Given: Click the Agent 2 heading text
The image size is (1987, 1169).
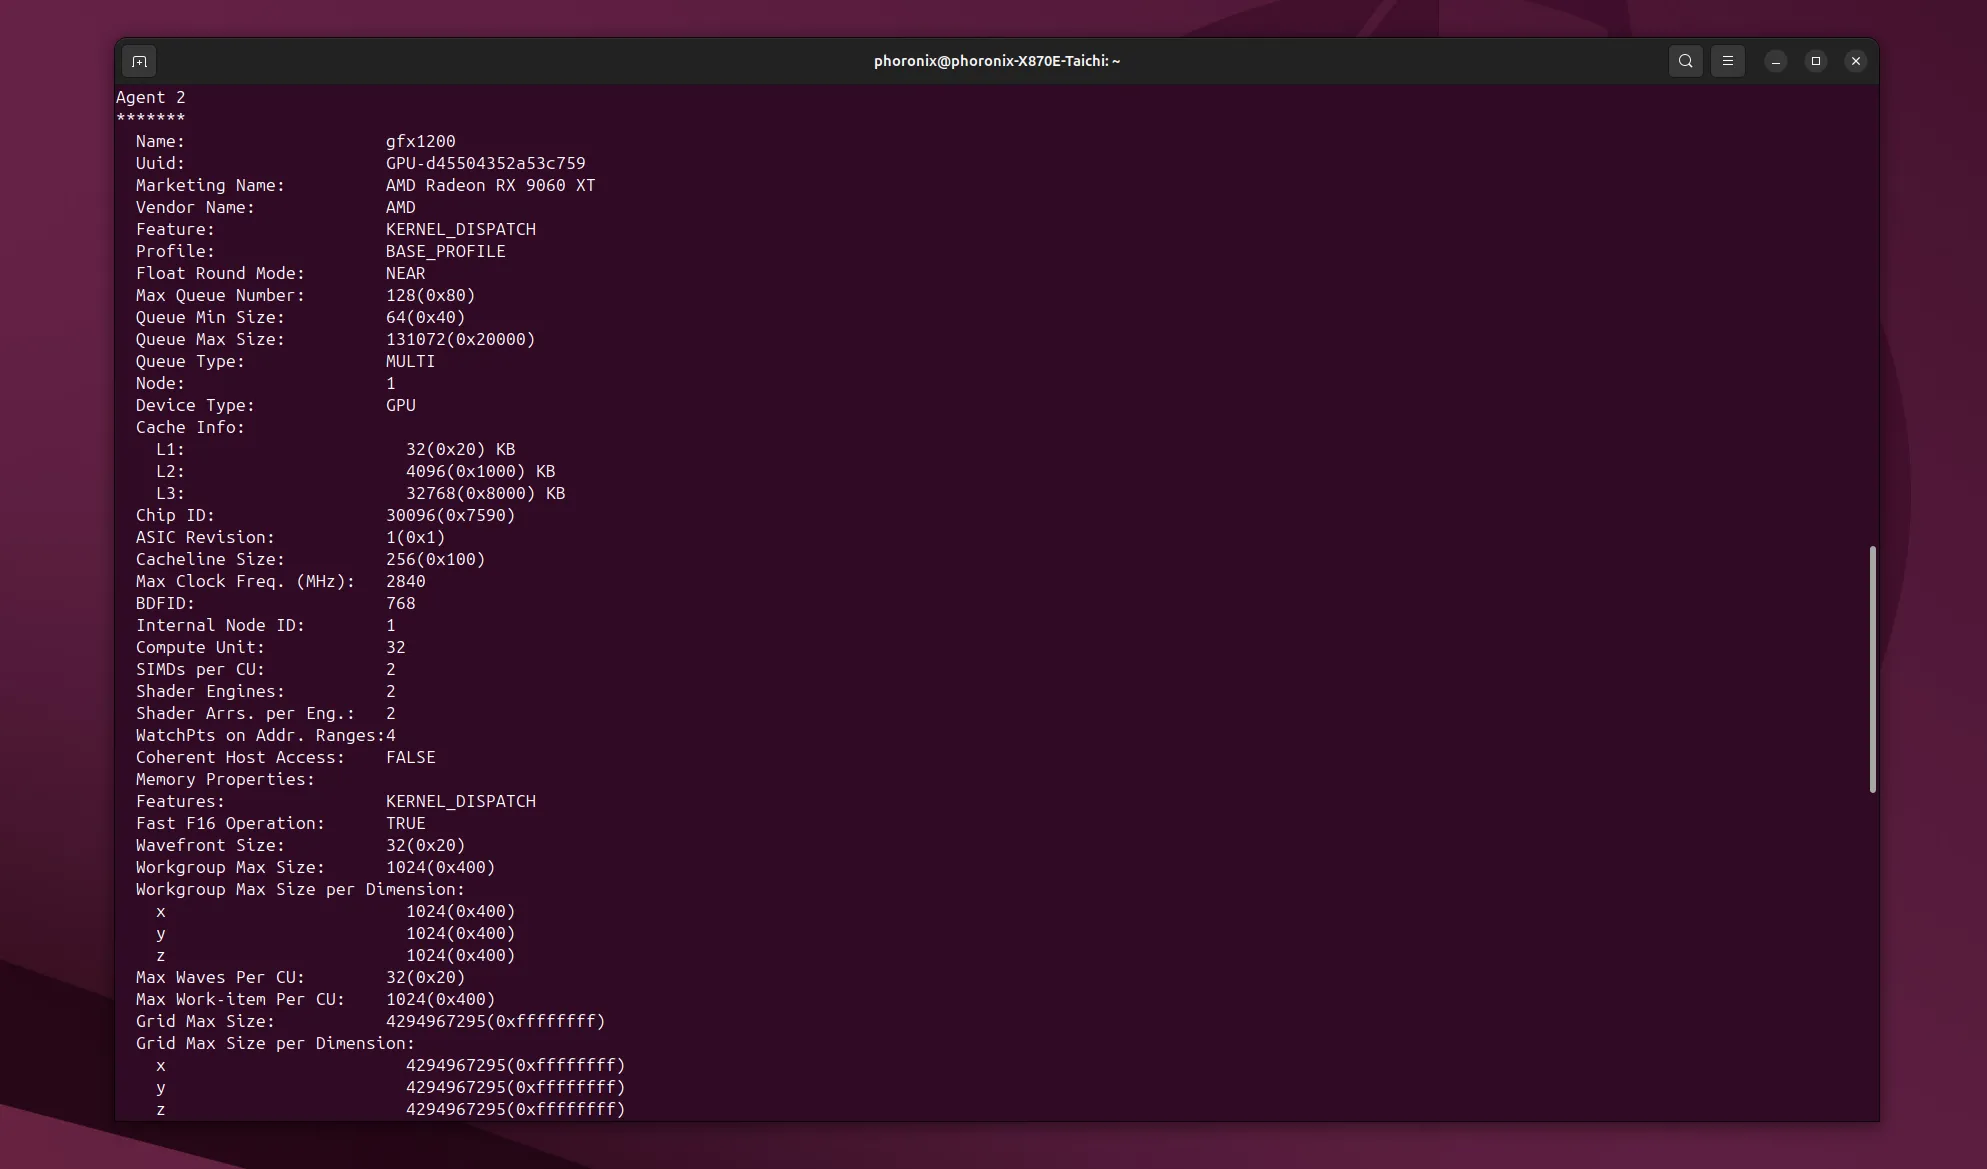Looking at the screenshot, I should coord(150,97).
